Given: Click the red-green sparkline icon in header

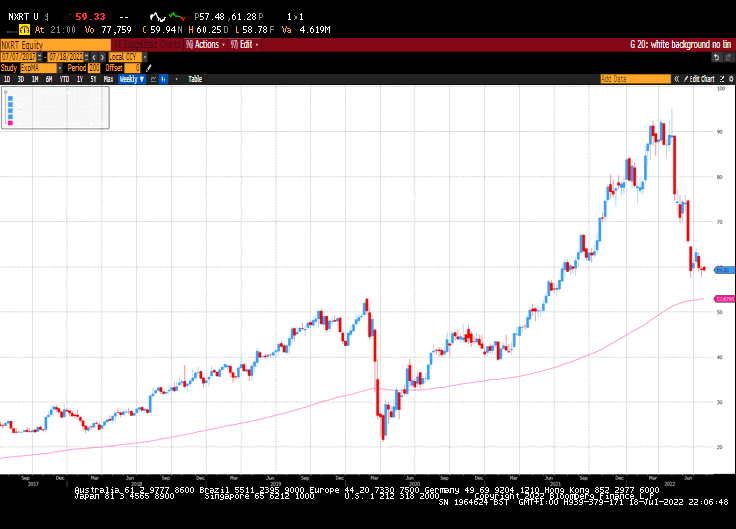Looking at the screenshot, I should tap(177, 16).
